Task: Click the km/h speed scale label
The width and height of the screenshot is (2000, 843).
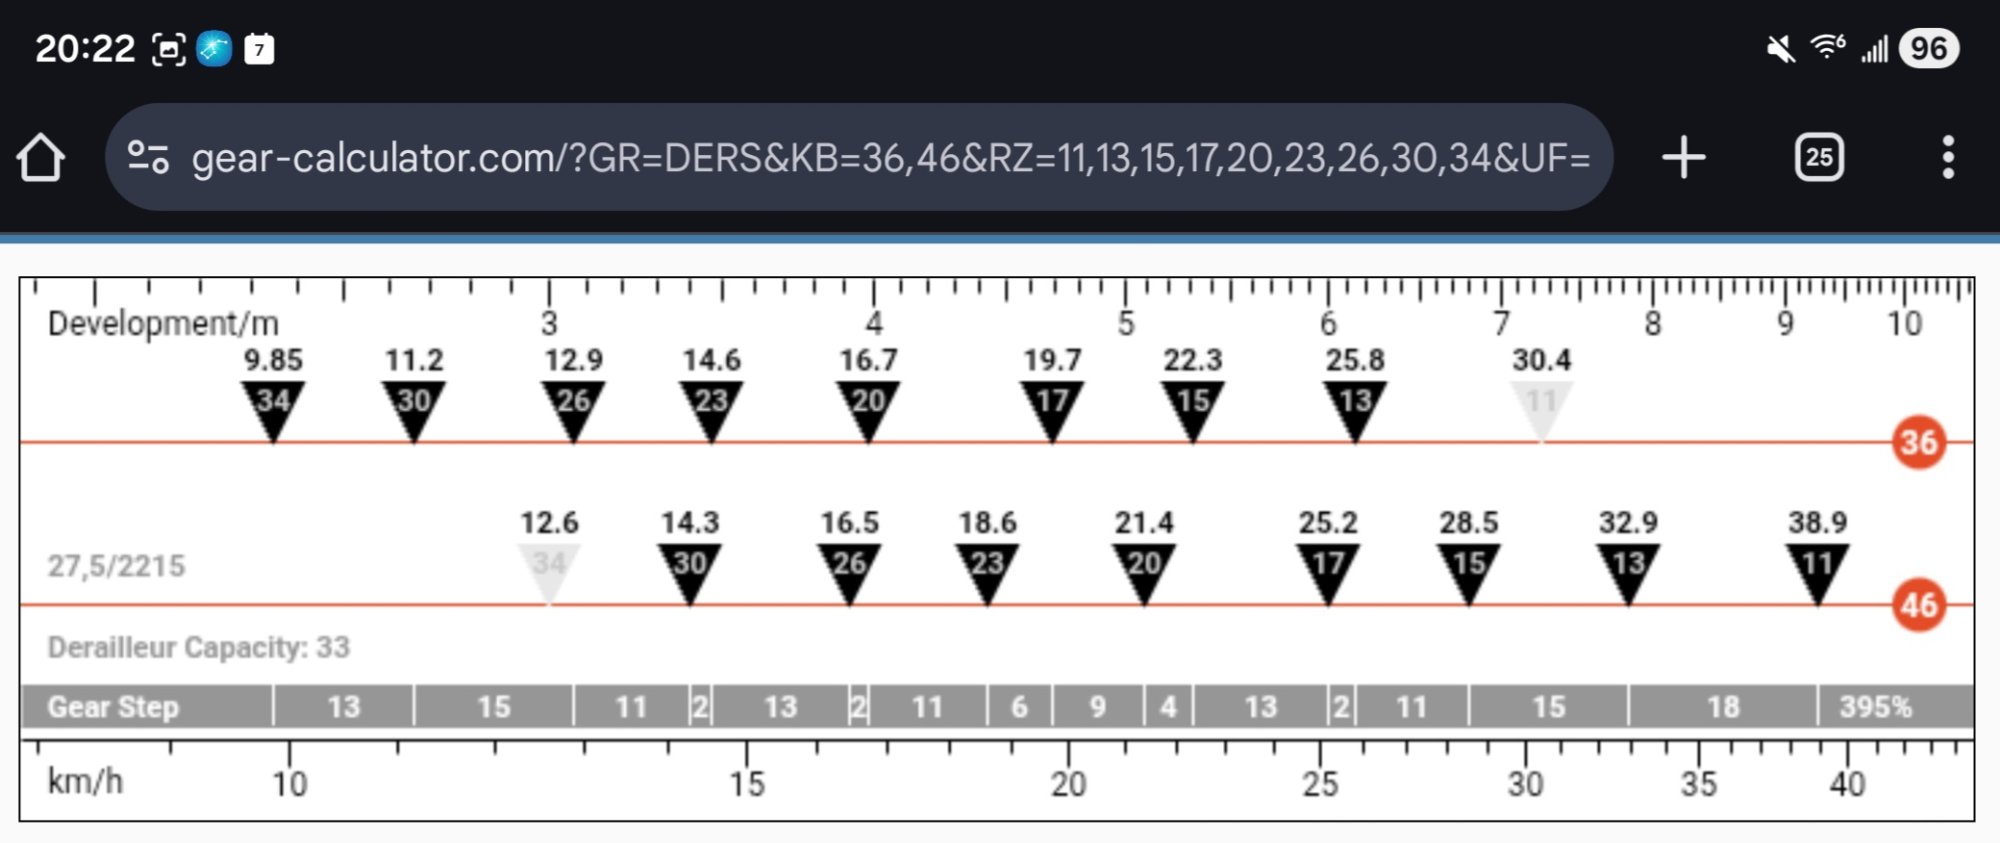Action: coord(85,781)
